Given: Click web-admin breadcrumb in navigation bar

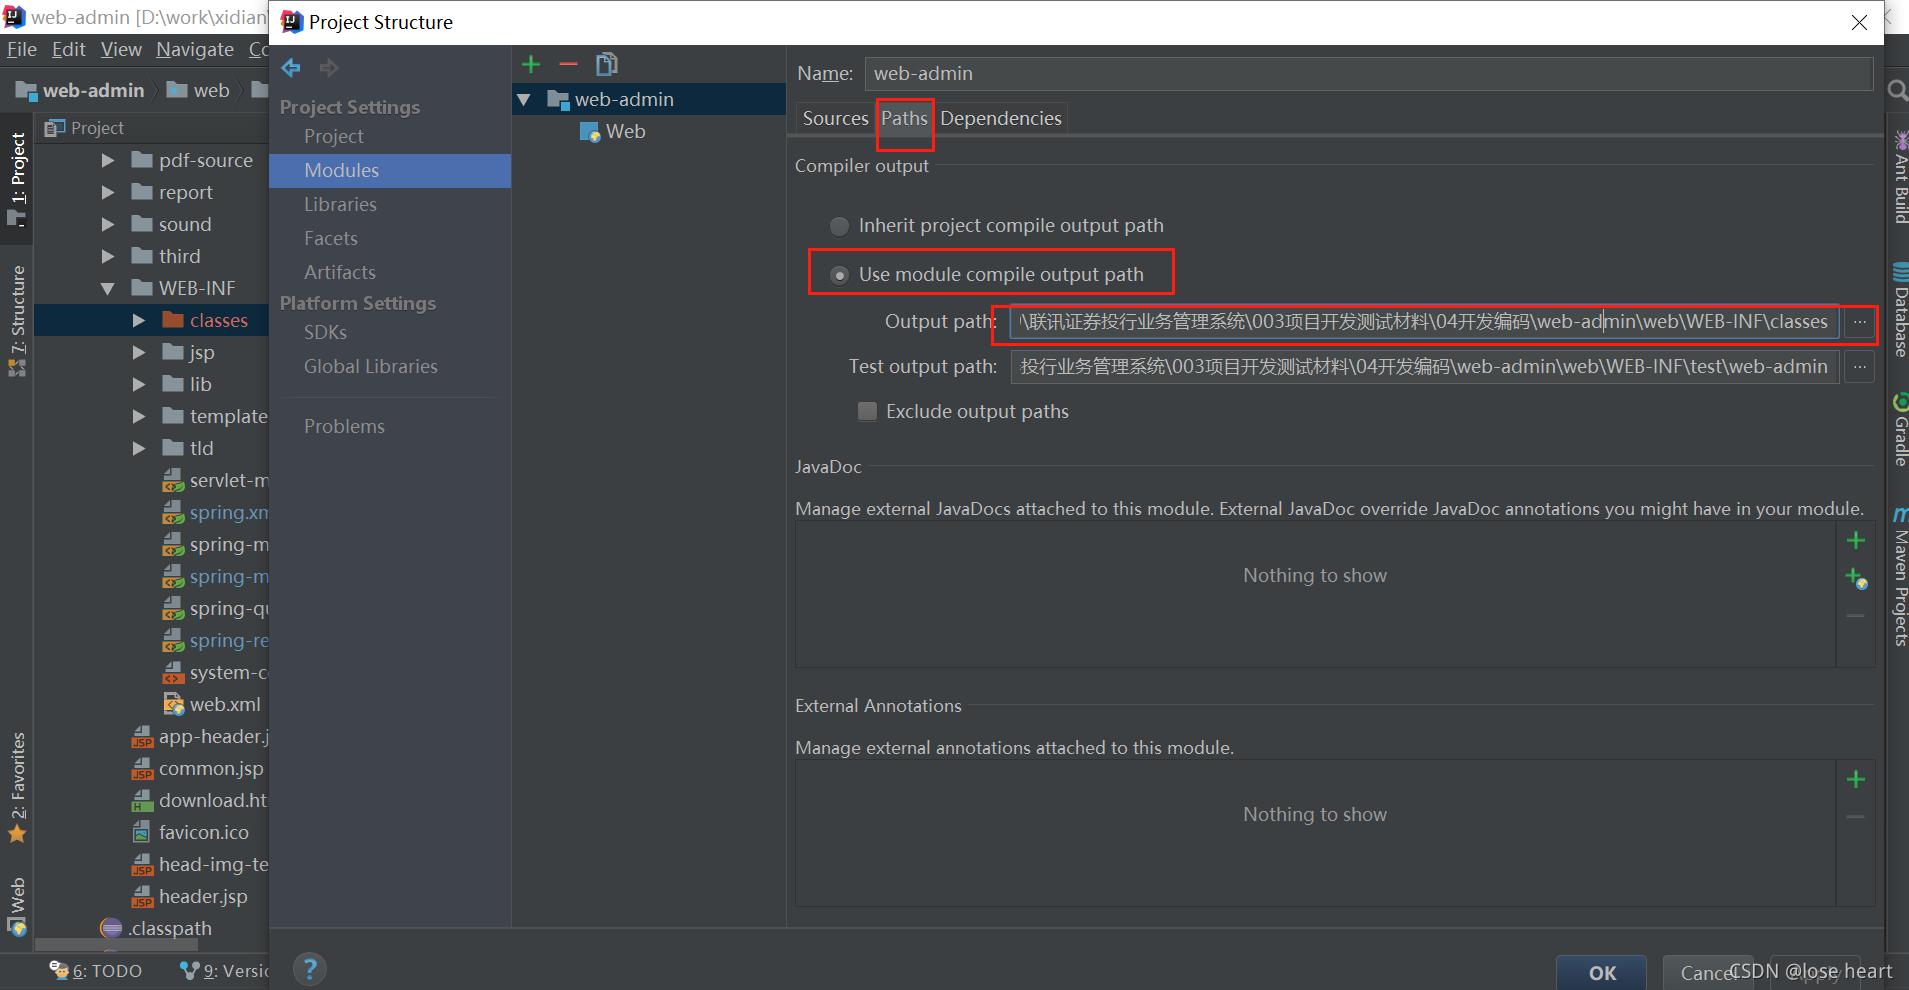Looking at the screenshot, I should point(81,90).
